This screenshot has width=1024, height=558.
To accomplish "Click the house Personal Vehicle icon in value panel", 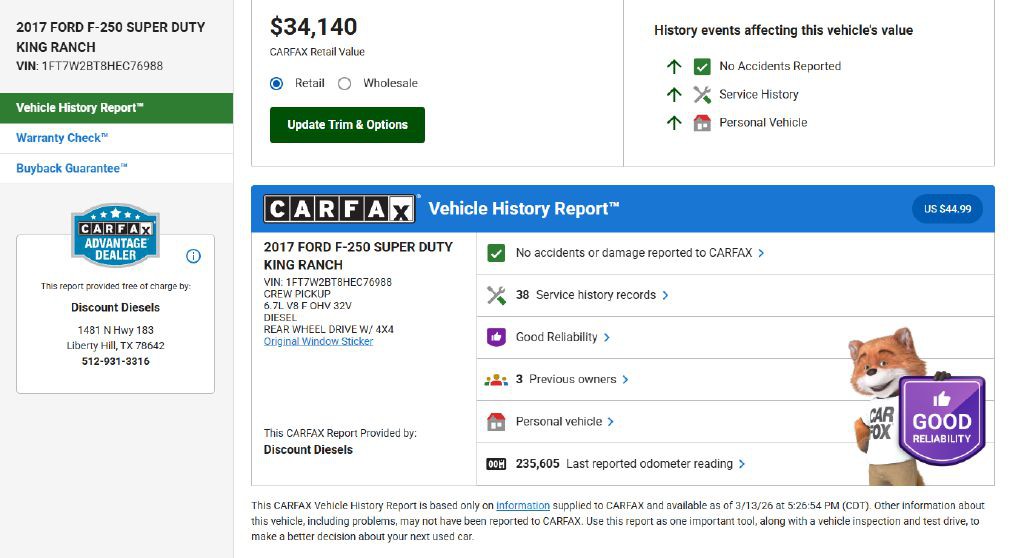I will [x=702, y=122].
